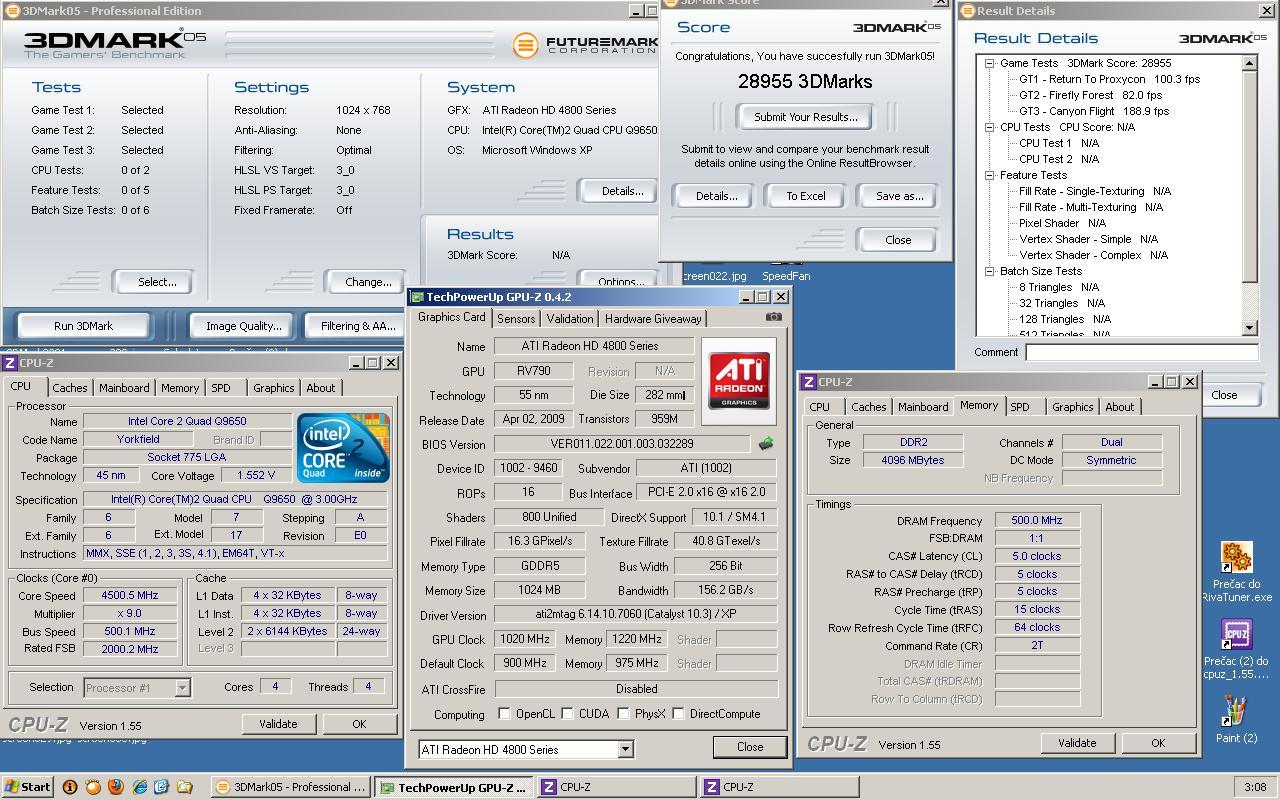Click the GPU-Z Close button
This screenshot has width=1280, height=800.
(x=750, y=747)
